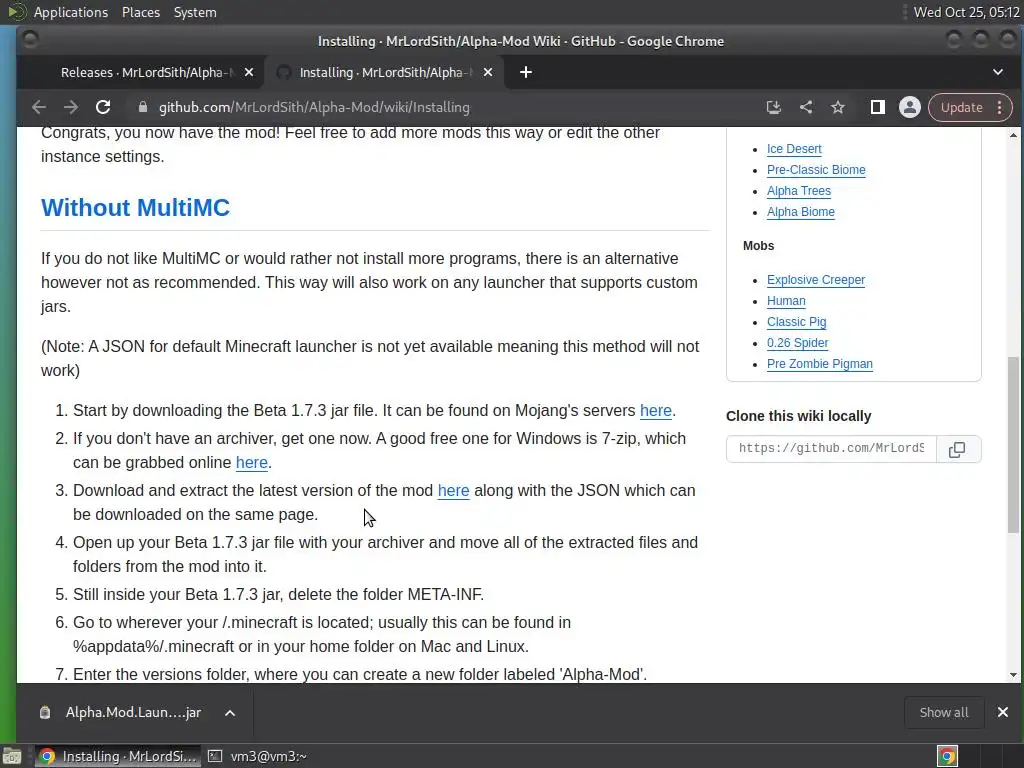Follow the 7-zip 'here' link

pos(251,462)
